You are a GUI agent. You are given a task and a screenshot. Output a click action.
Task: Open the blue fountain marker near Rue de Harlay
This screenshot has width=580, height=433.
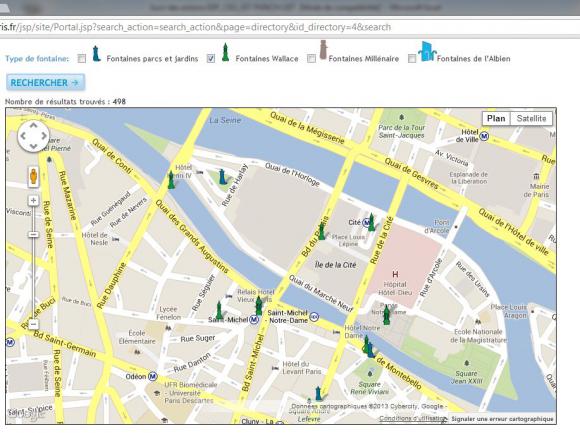pos(222,177)
